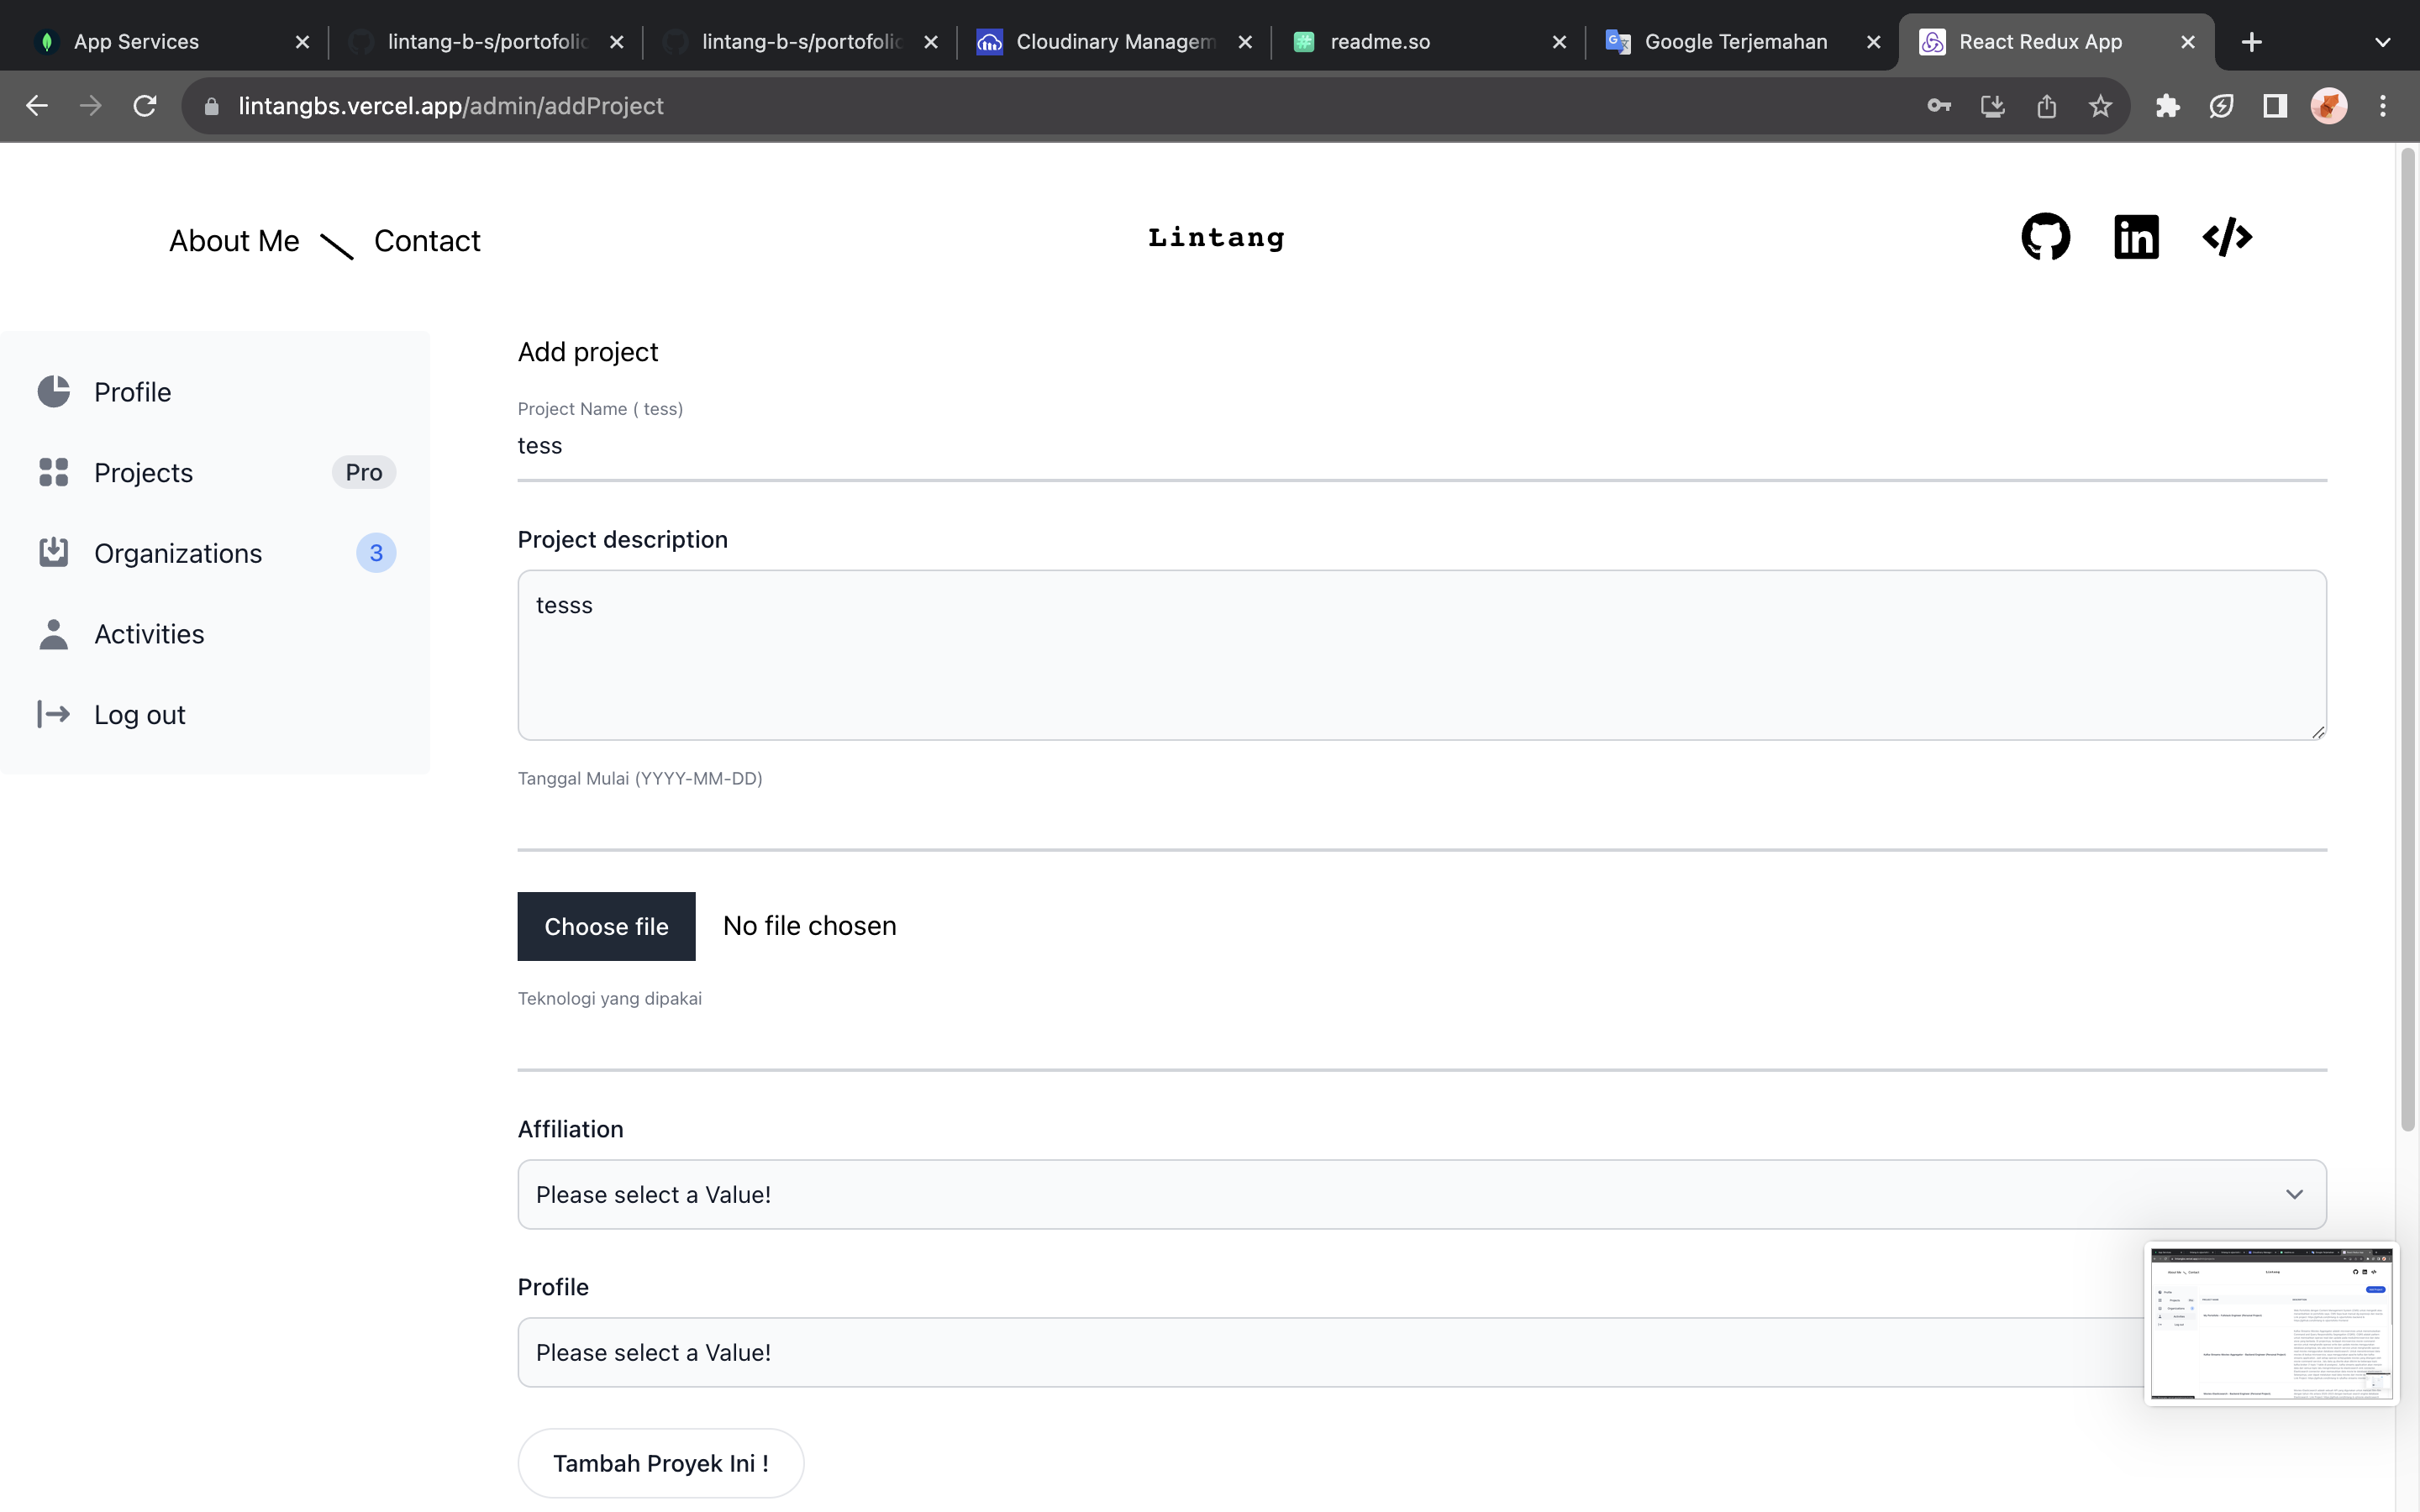Open the tab search chevron in the tab bar

[x=2382, y=42]
